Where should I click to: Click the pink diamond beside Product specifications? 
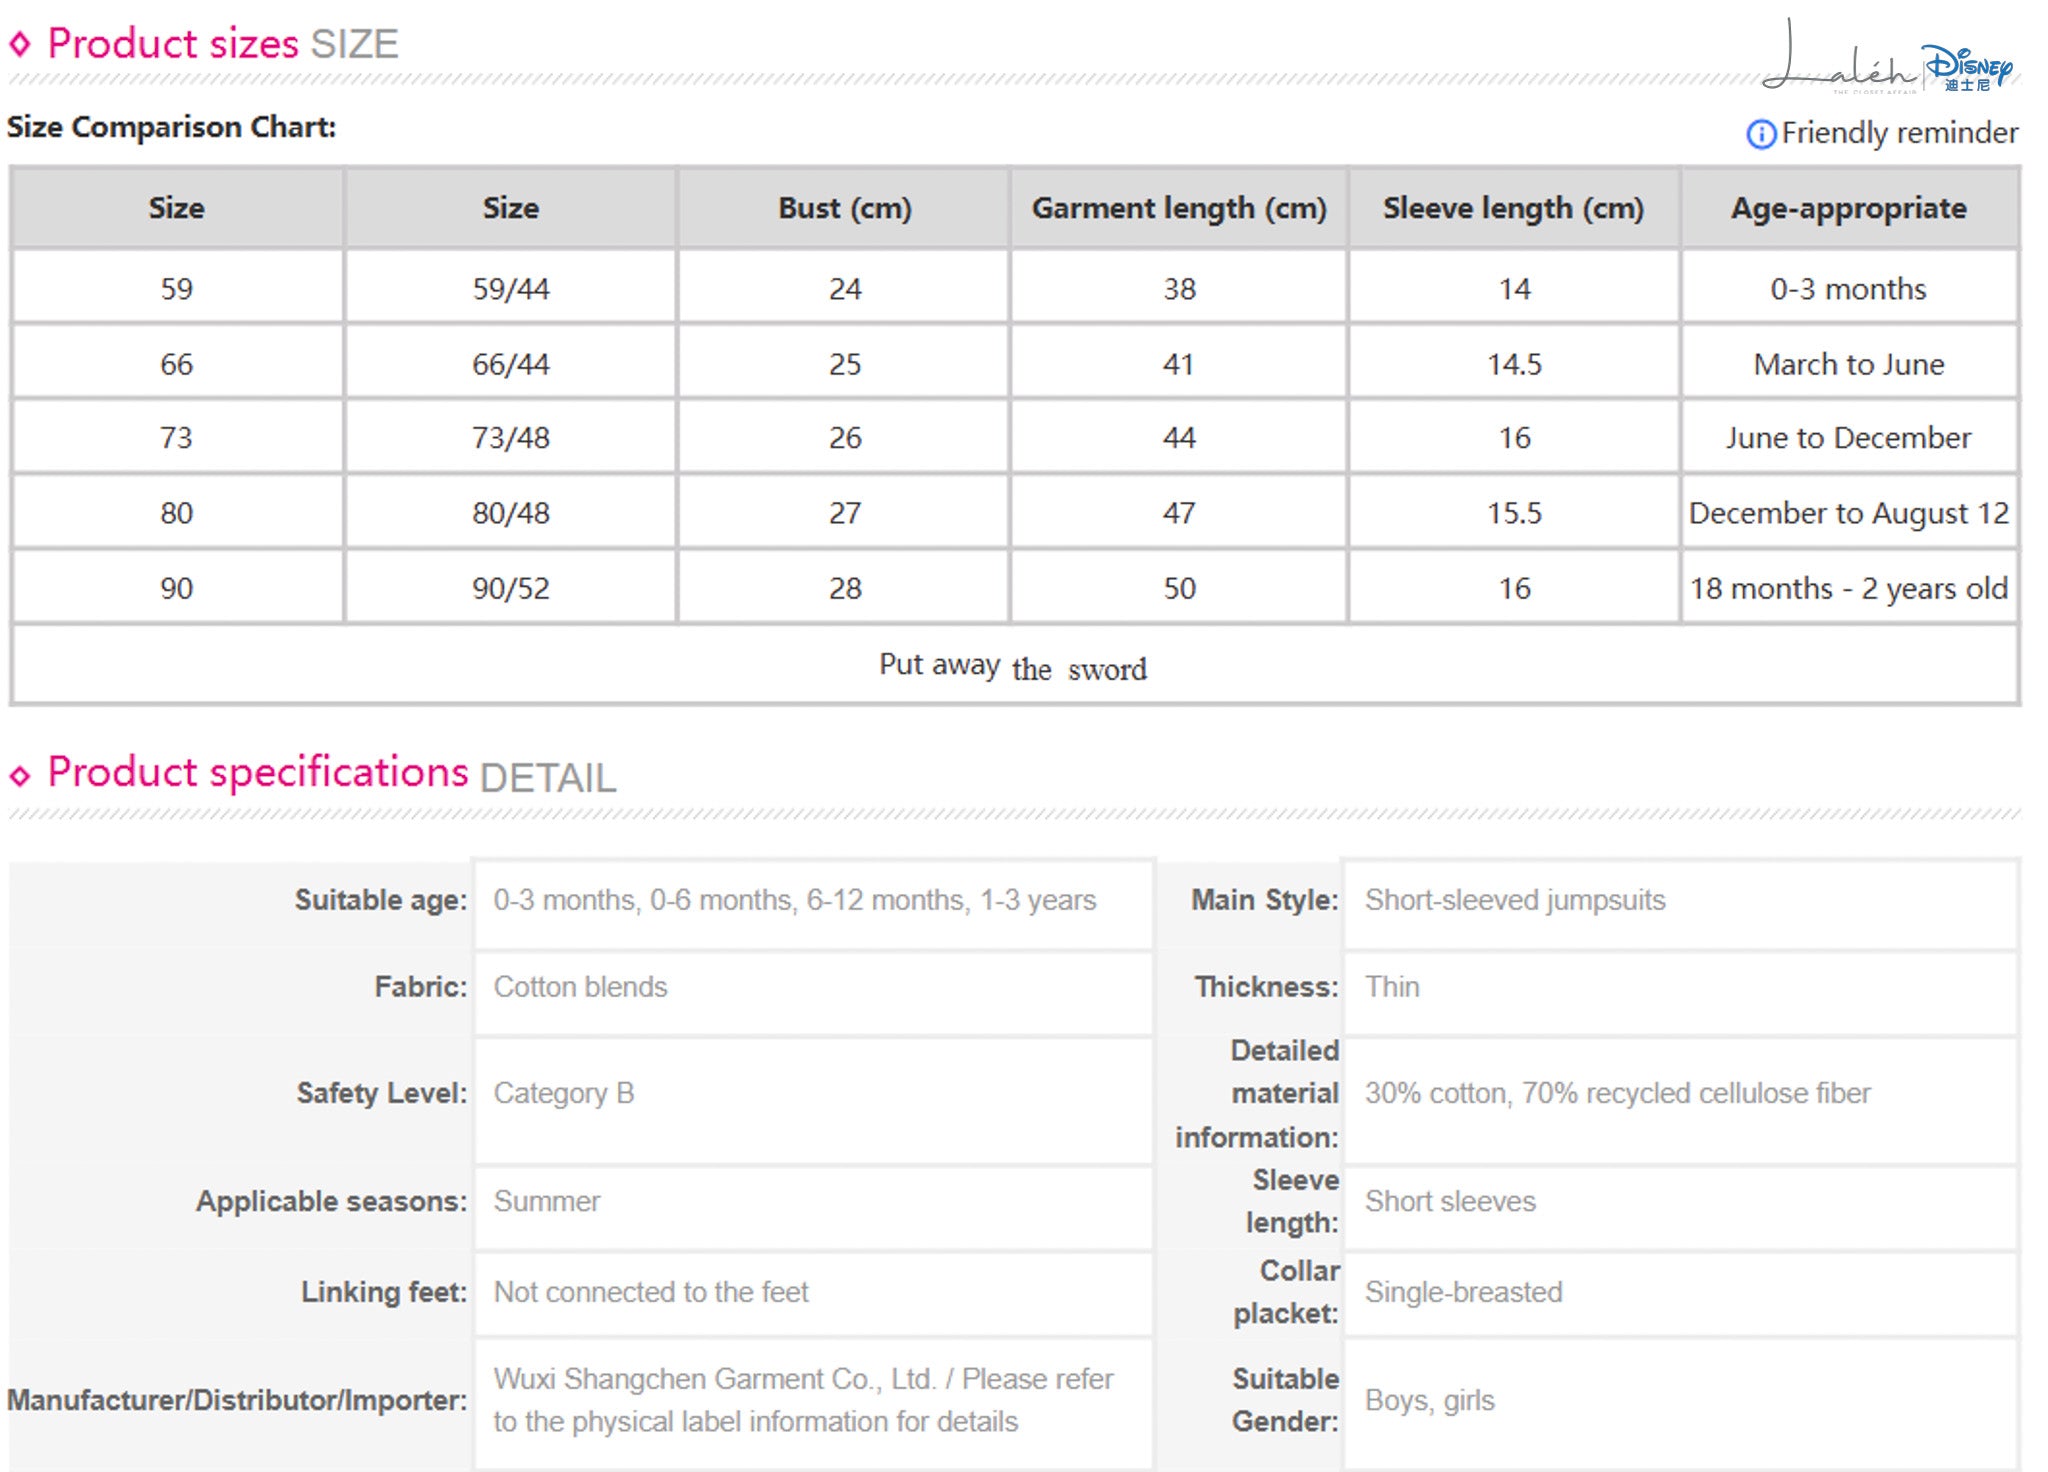[20, 775]
